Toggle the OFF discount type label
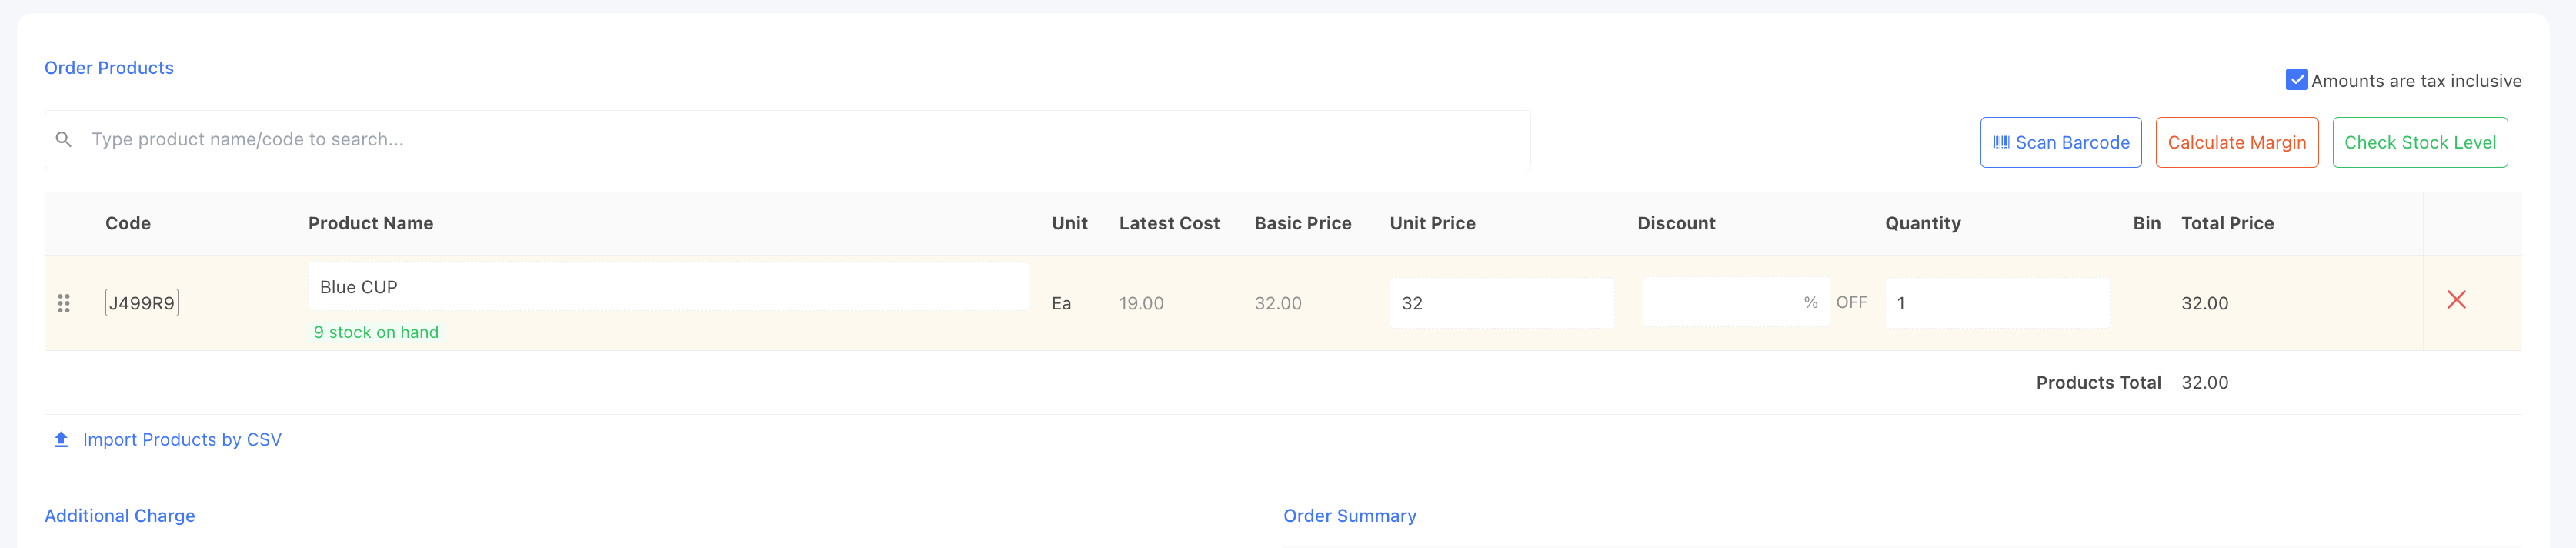 point(1851,302)
